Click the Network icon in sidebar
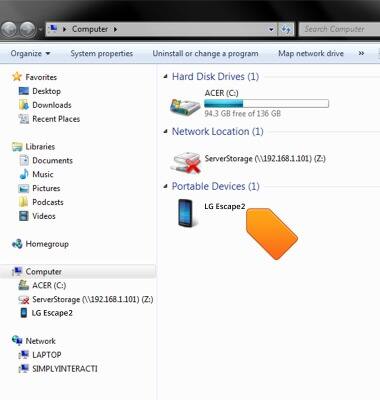Image resolution: width=380 pixels, height=400 pixels. coord(17,341)
